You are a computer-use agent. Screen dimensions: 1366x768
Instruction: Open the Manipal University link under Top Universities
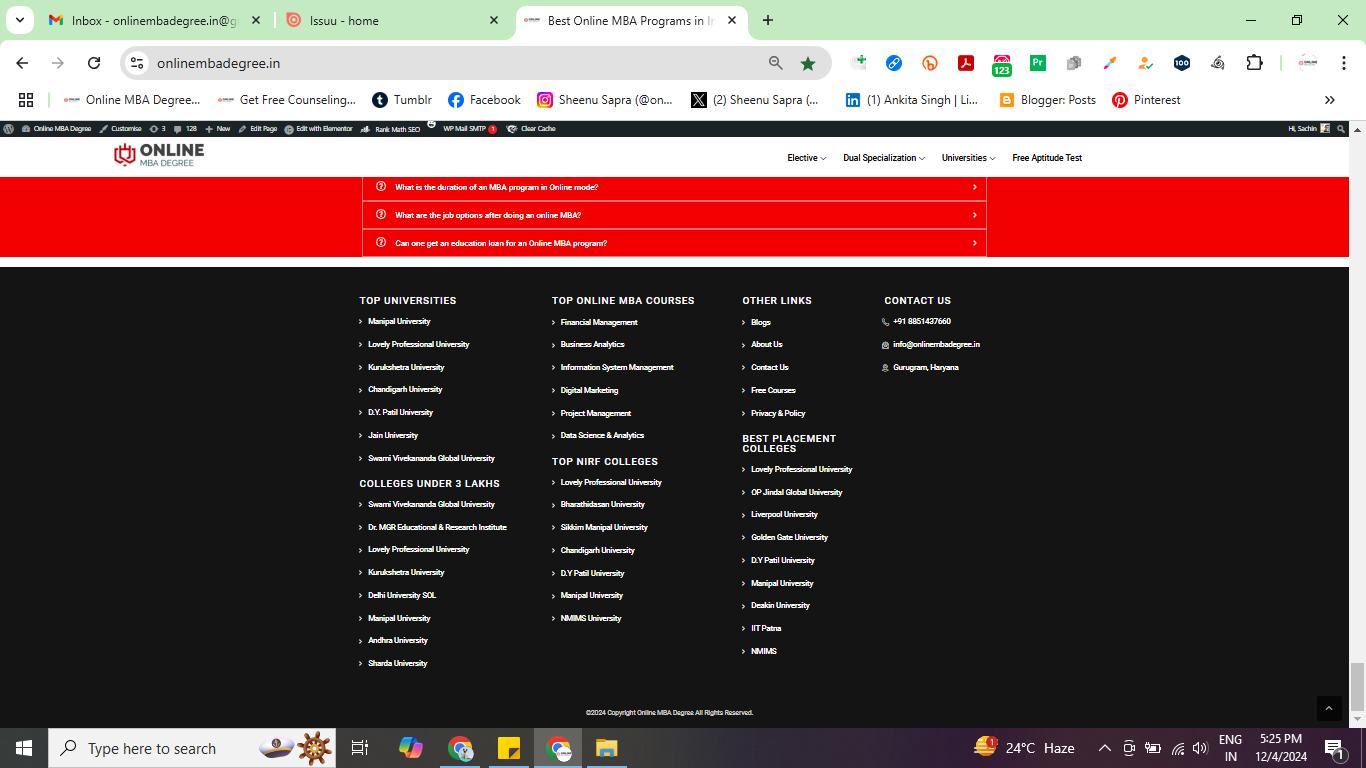pos(399,321)
